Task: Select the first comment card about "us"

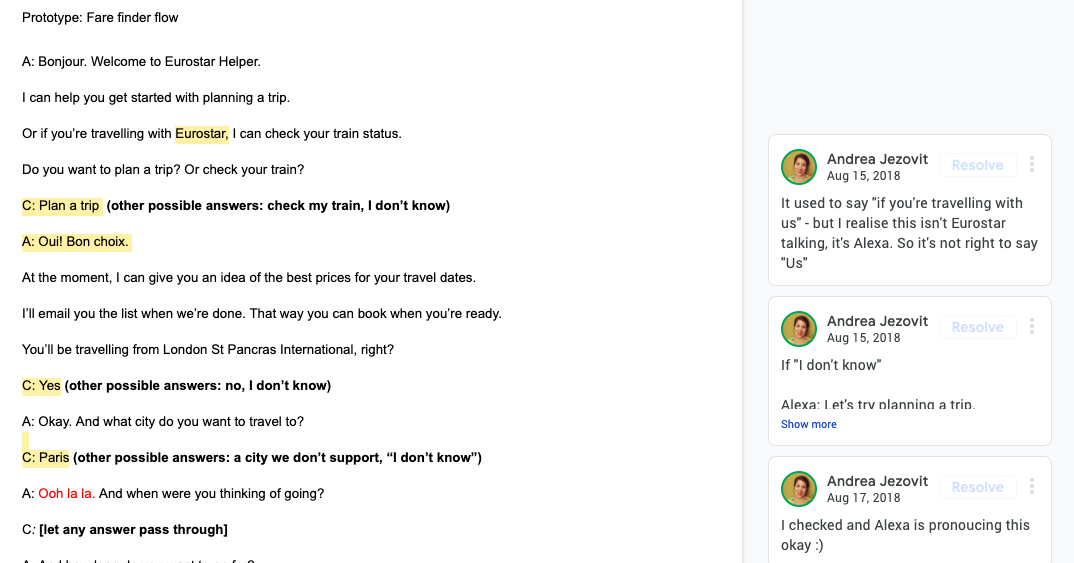Action: point(909,233)
